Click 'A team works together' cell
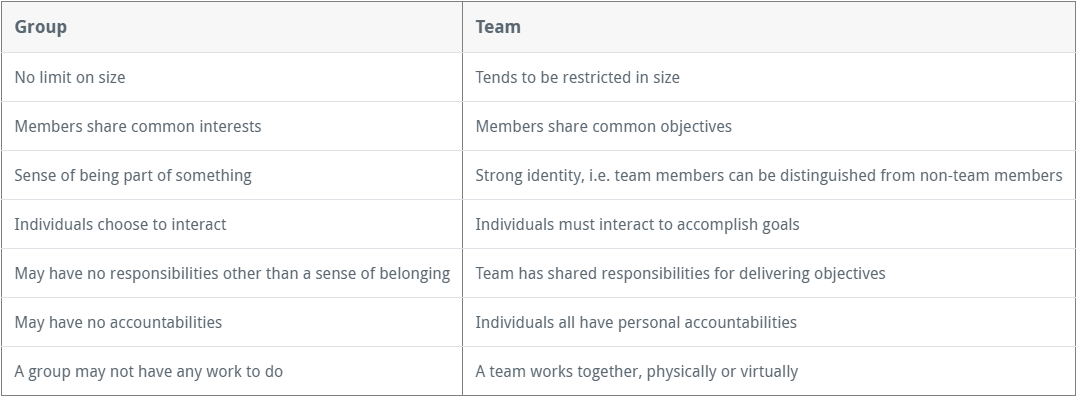Viewport: 1077px width, 397px height. tap(769, 371)
